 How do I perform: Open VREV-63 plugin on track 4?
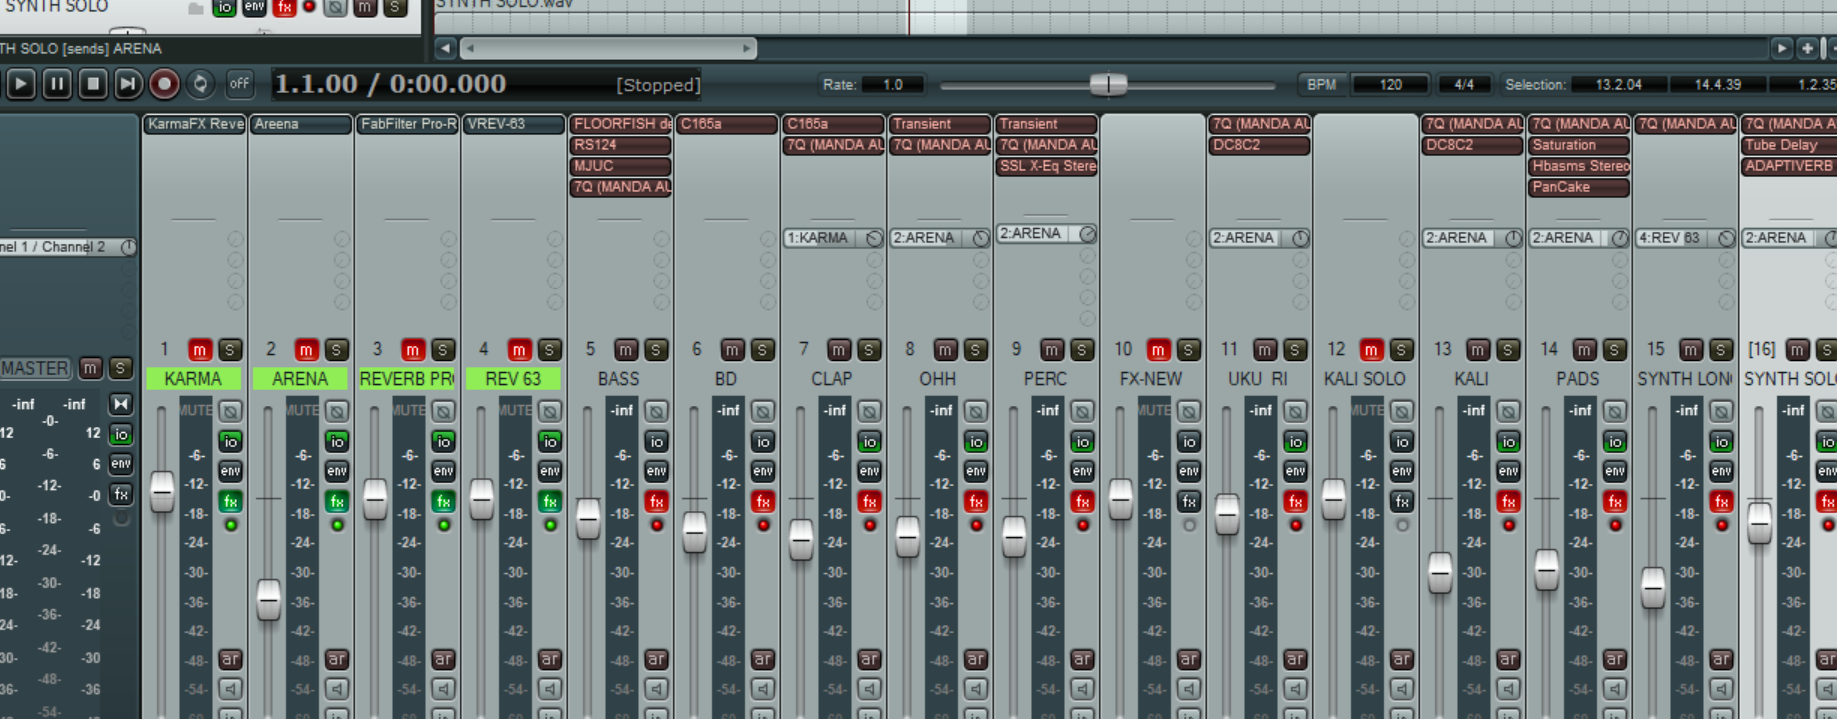pyautogui.click(x=514, y=124)
